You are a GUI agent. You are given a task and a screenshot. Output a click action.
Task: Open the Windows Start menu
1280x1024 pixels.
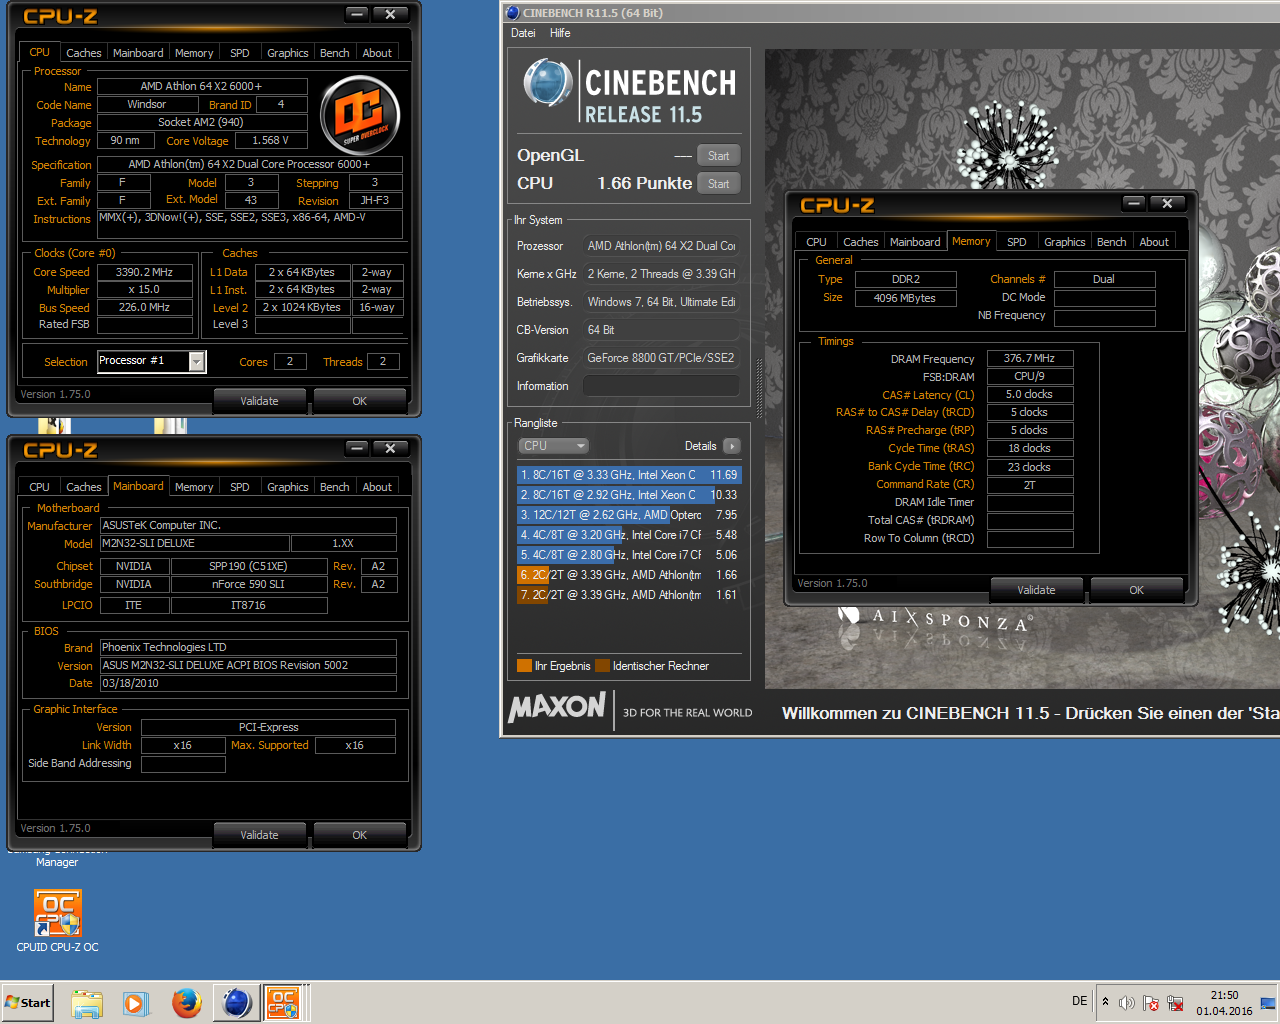pos(28,1003)
